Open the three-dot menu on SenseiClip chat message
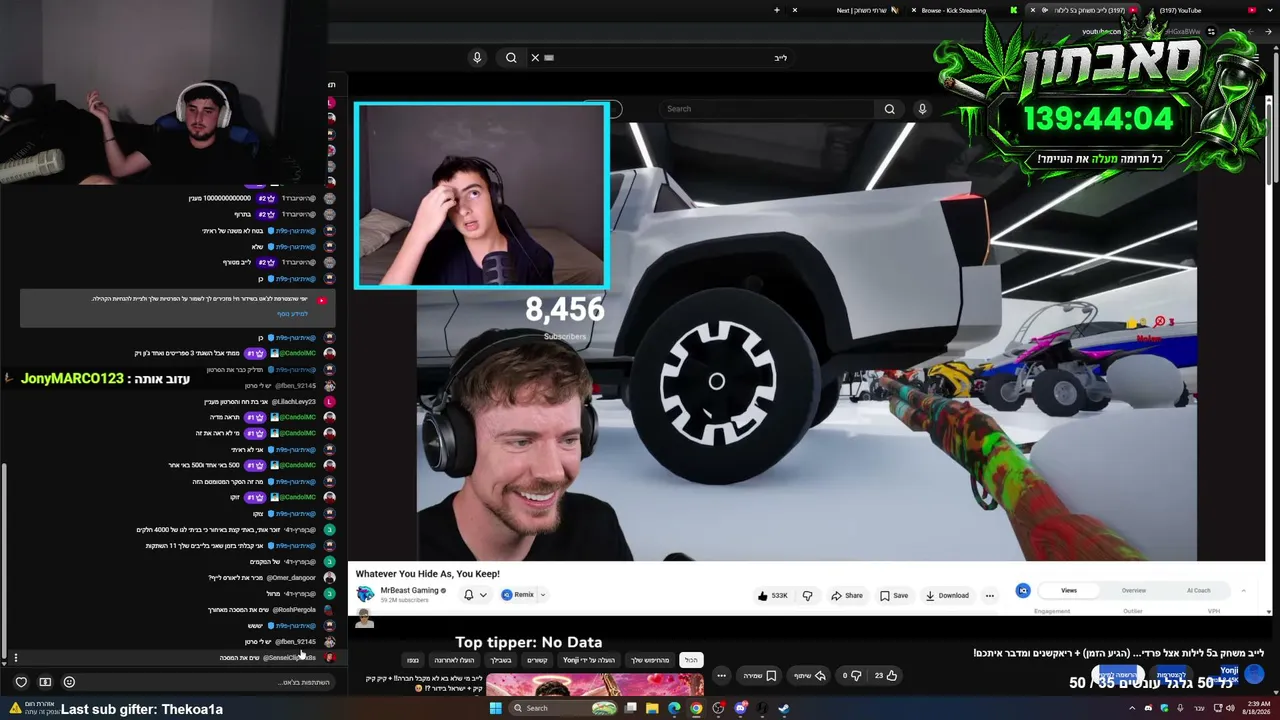This screenshot has width=1280, height=720. (x=15, y=658)
